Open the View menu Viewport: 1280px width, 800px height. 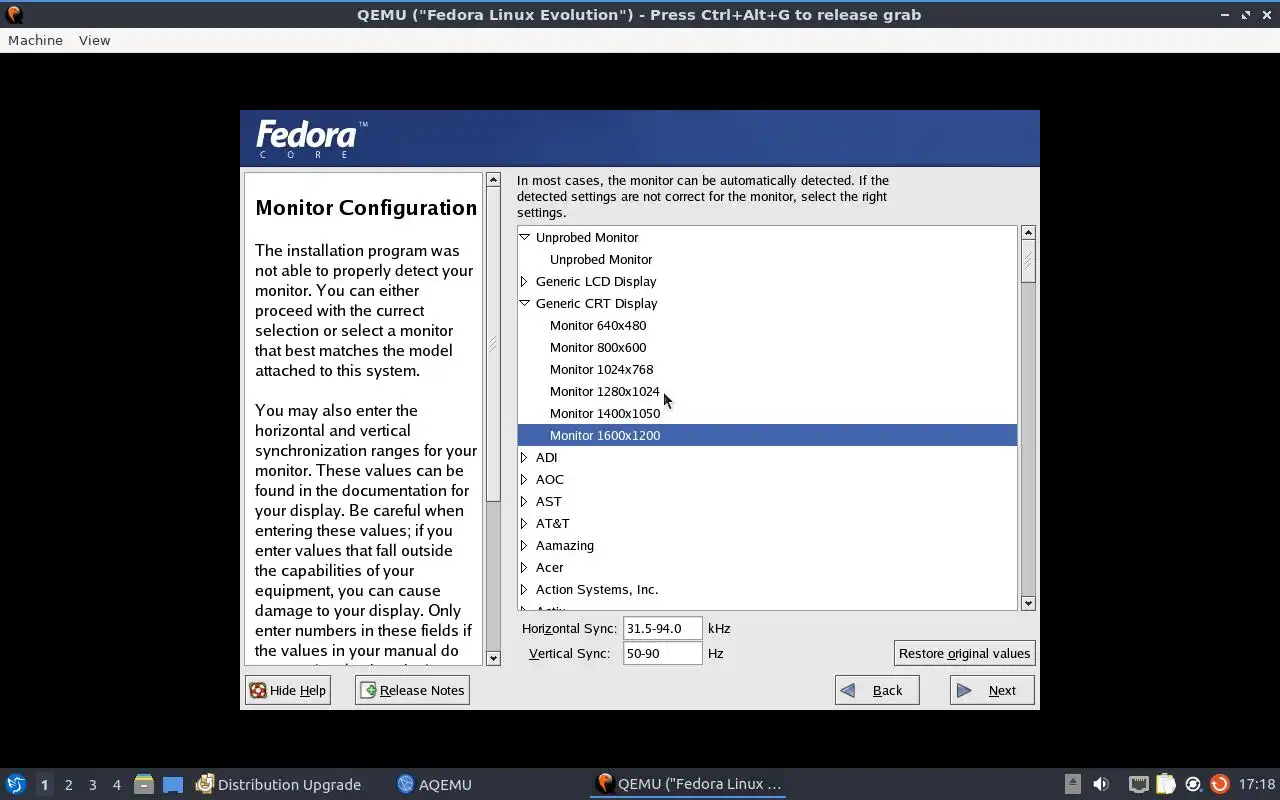[94, 40]
